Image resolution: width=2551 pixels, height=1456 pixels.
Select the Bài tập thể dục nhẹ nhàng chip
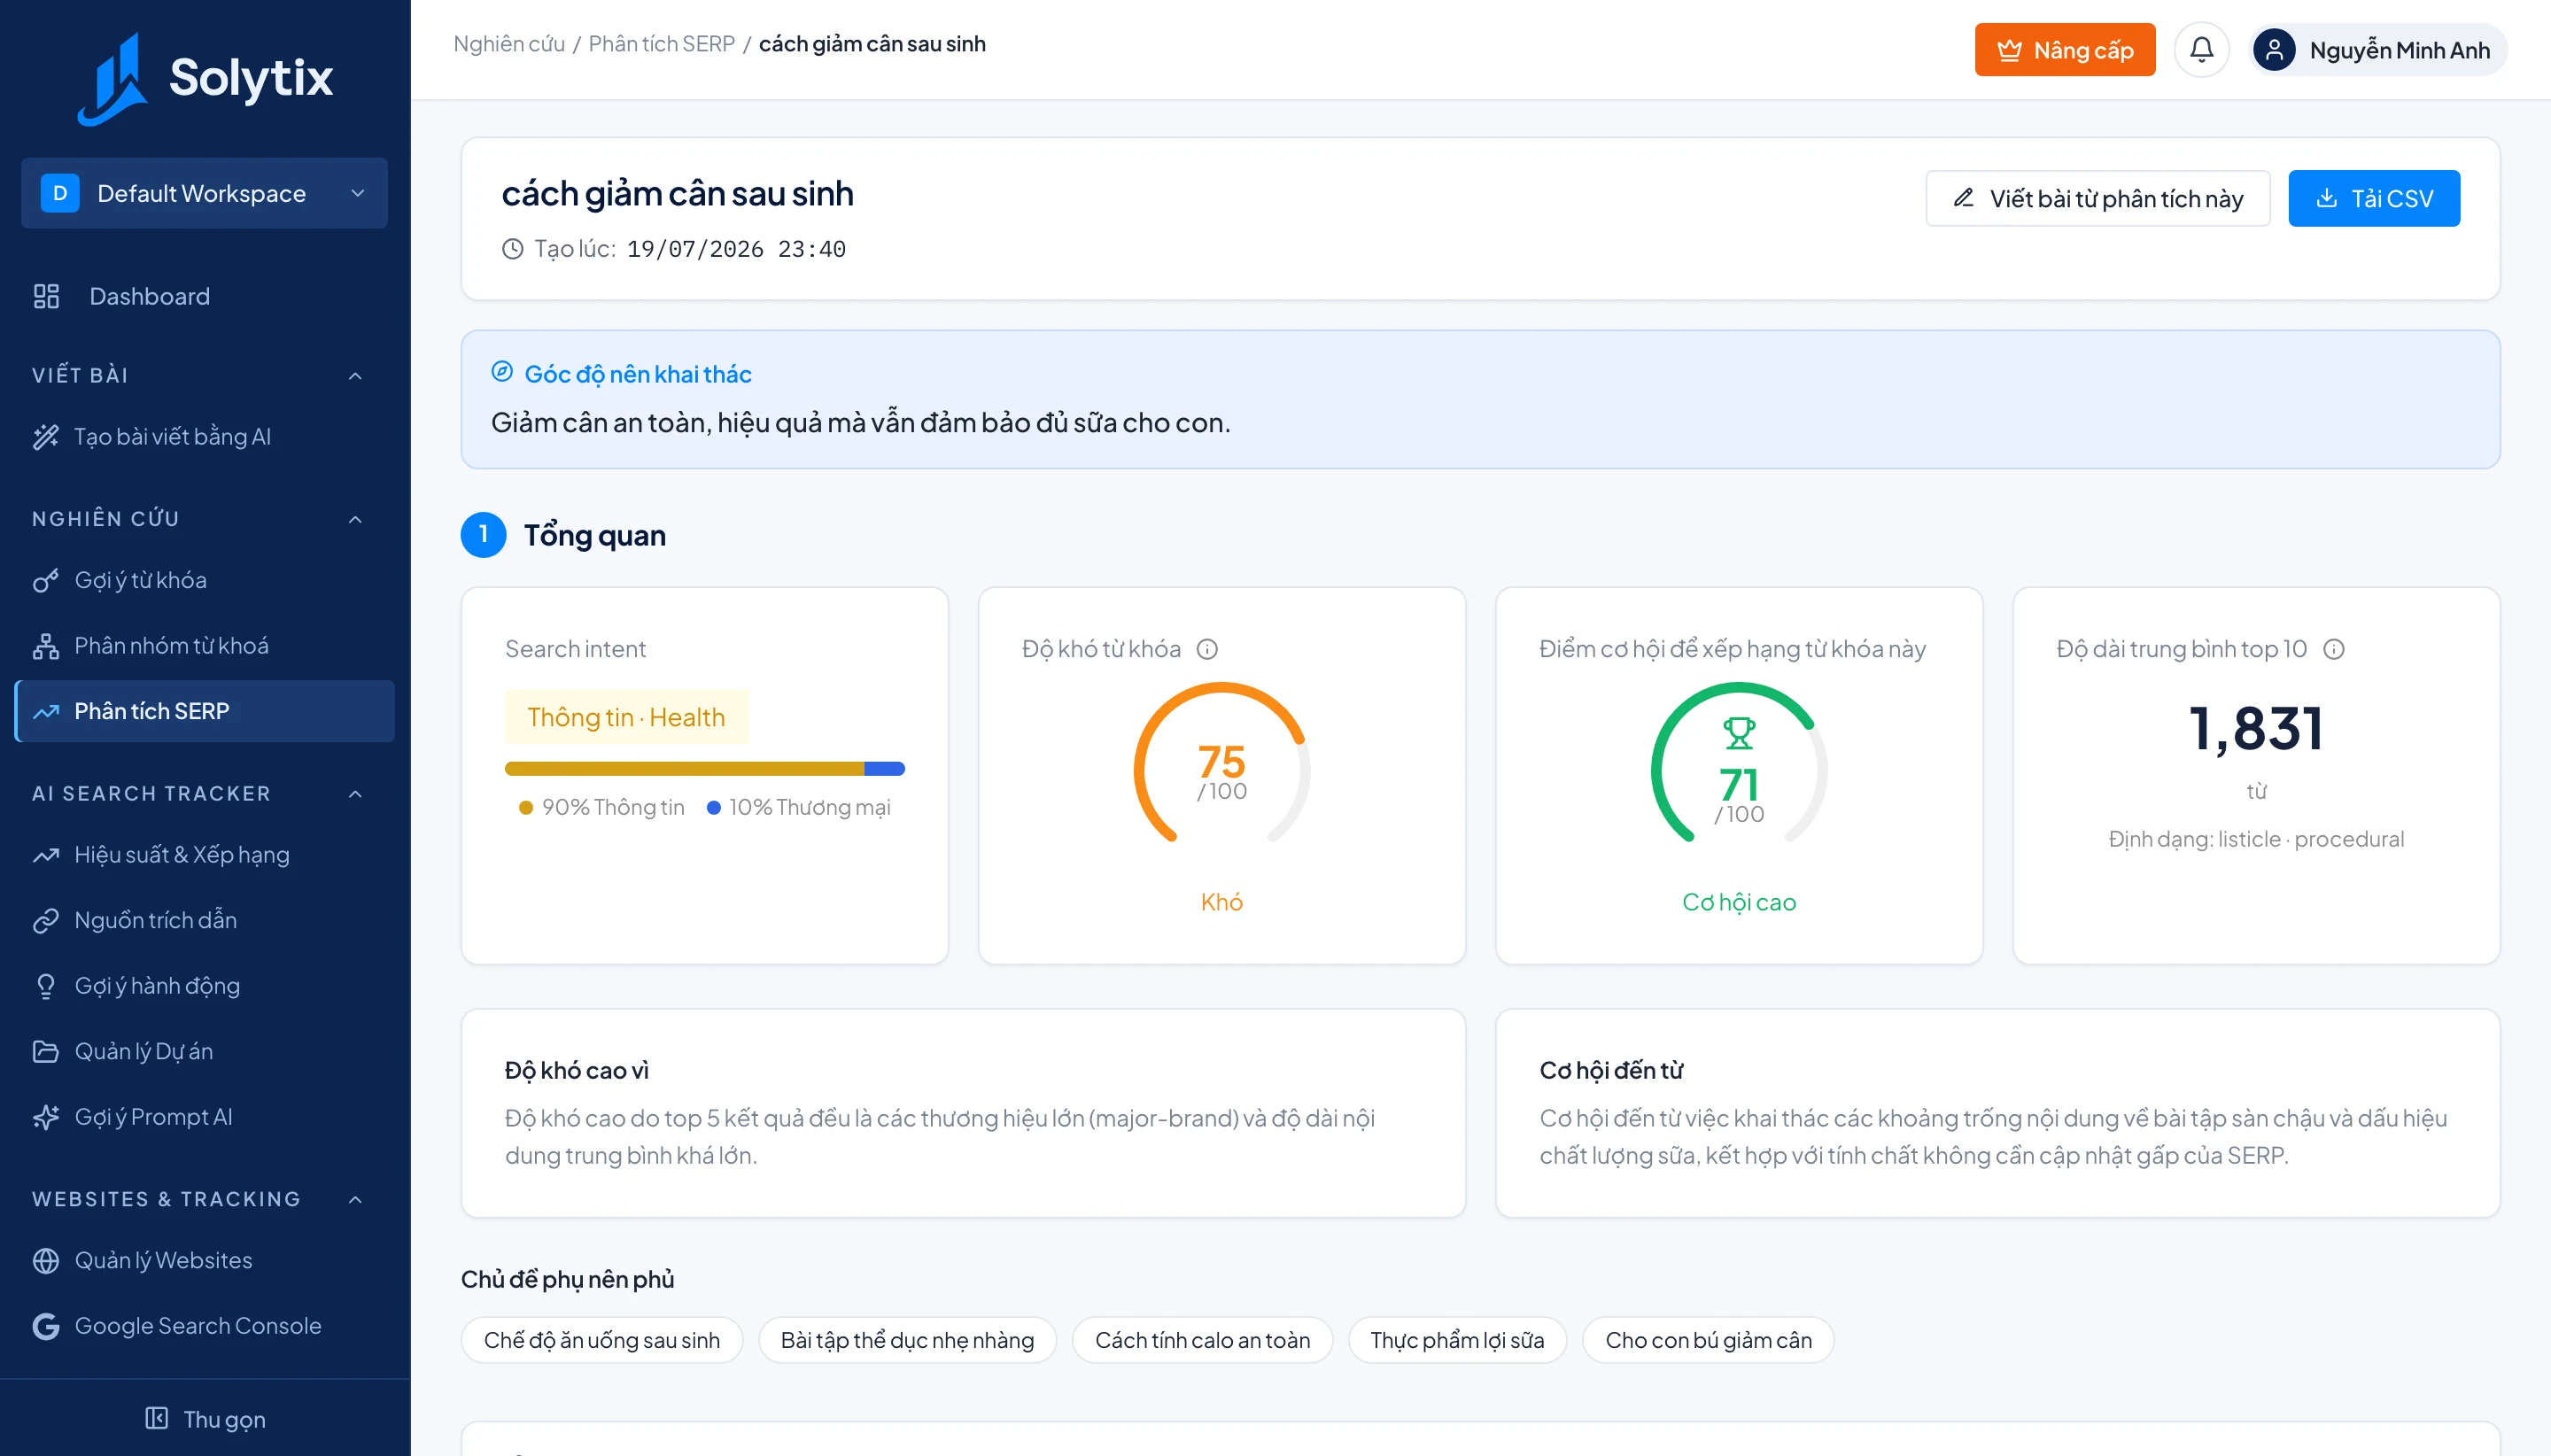point(907,1340)
